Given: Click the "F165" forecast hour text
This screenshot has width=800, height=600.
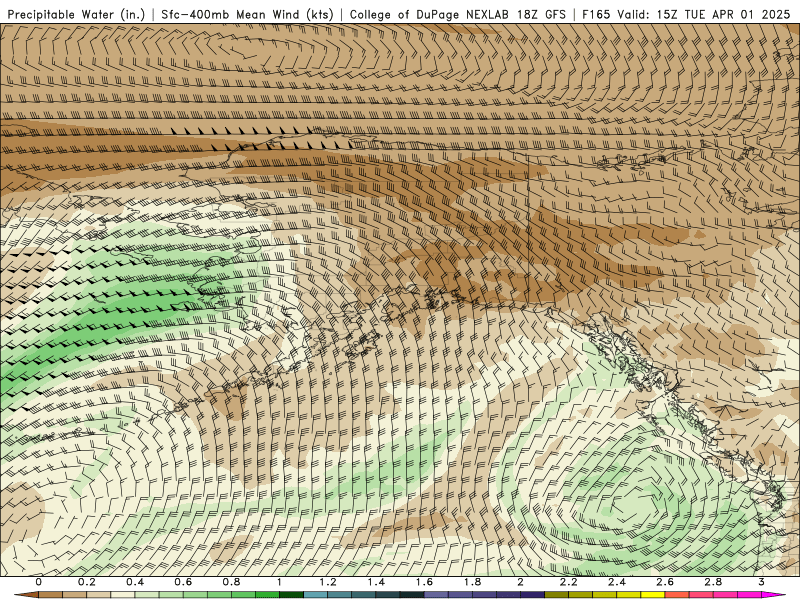Looking at the screenshot, I should [x=596, y=14].
